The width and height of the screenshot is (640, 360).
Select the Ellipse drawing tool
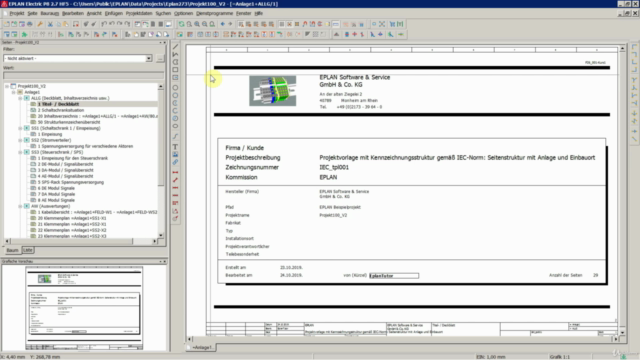[176, 126]
